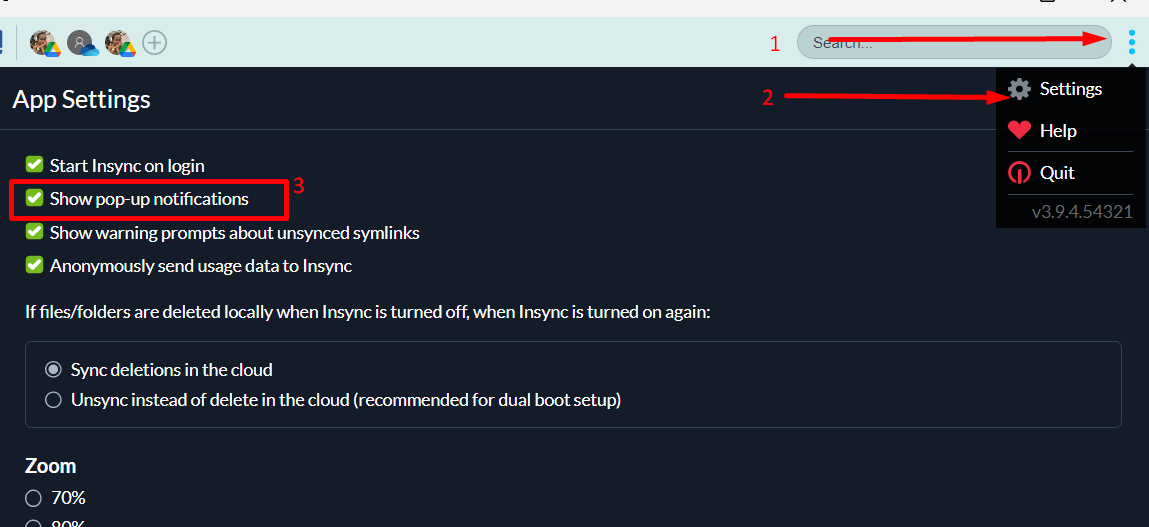The image size is (1149, 527).
Task: Click the first Google Drive account avatar
Action: coord(44,43)
